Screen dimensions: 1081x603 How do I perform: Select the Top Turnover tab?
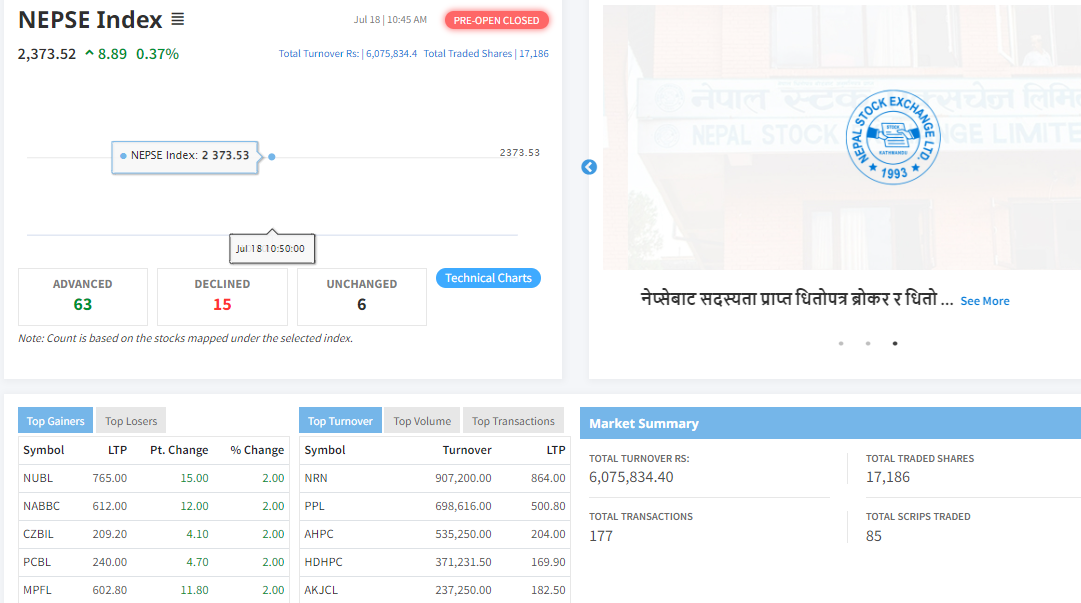[x=340, y=421]
